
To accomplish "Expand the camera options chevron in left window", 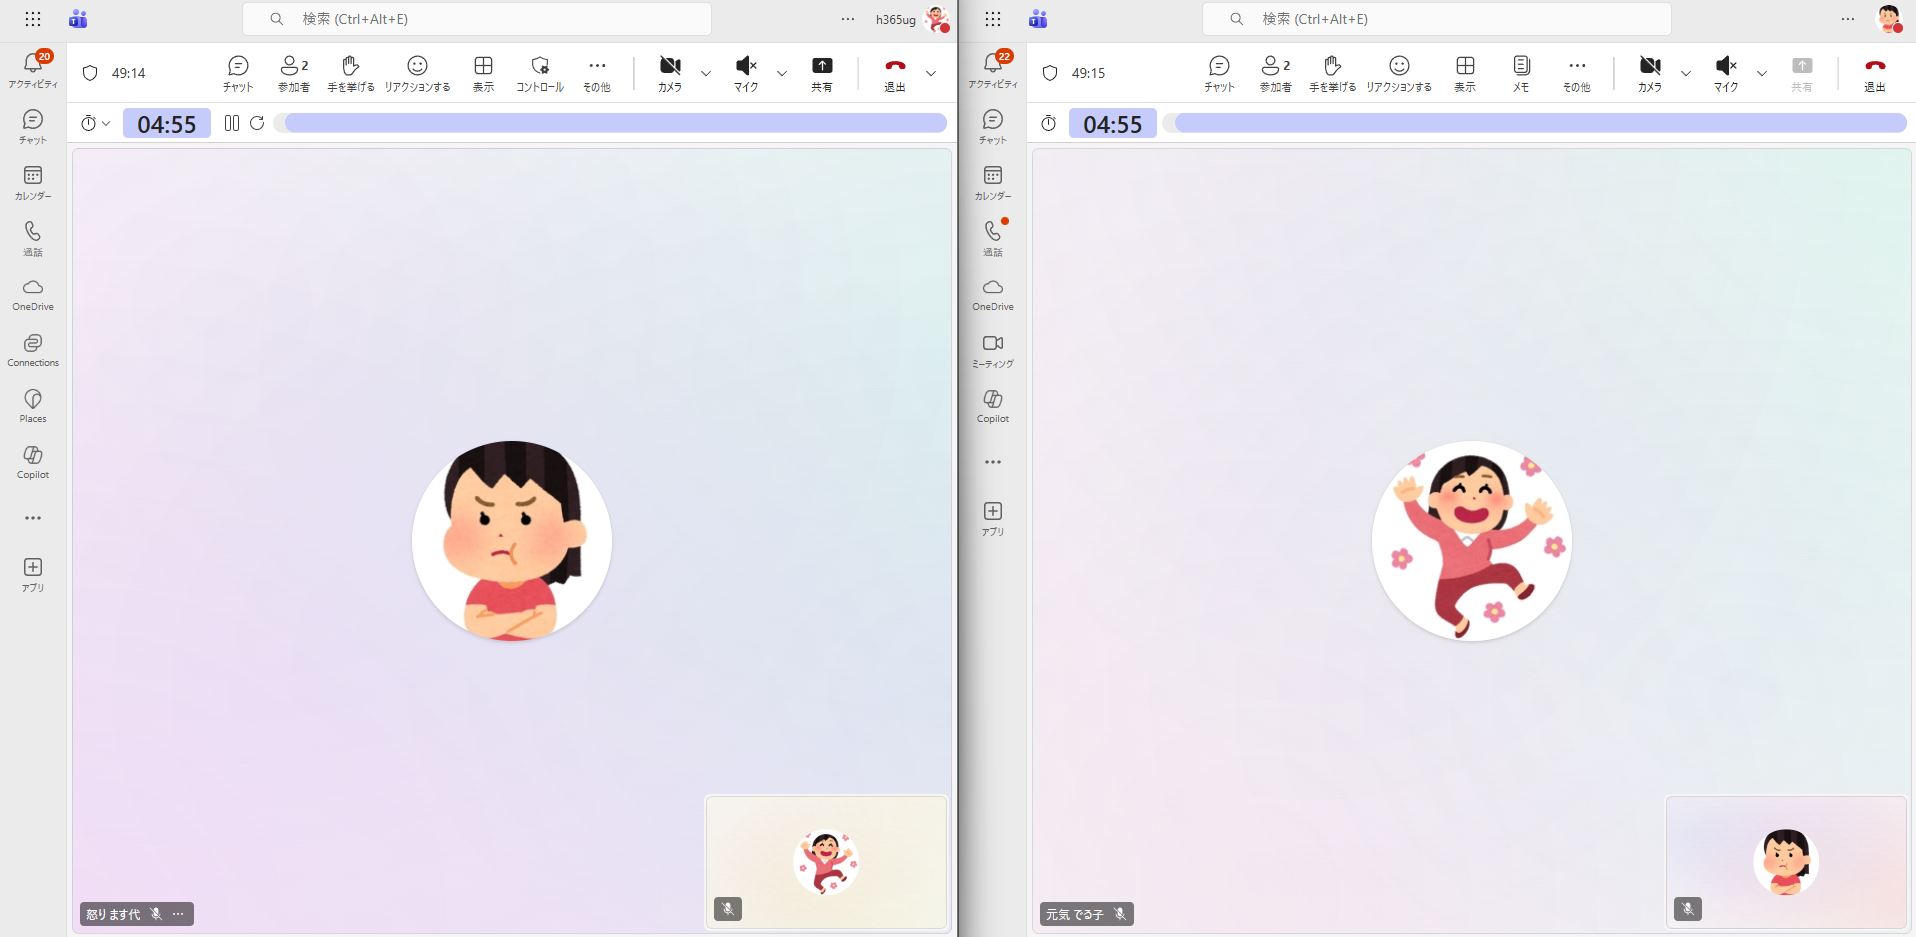I will [x=706, y=73].
